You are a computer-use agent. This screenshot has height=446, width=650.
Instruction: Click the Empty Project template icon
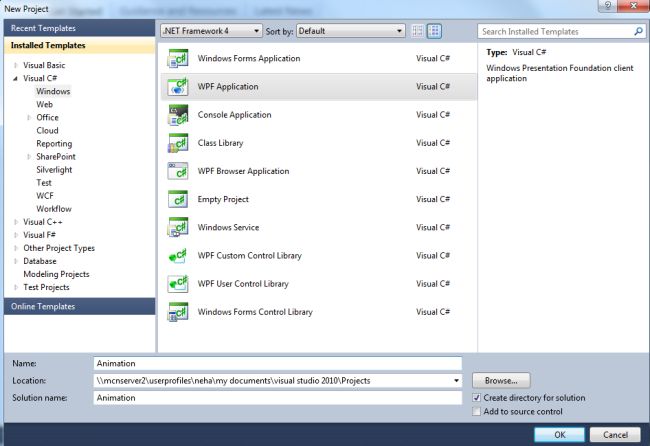tap(178, 199)
